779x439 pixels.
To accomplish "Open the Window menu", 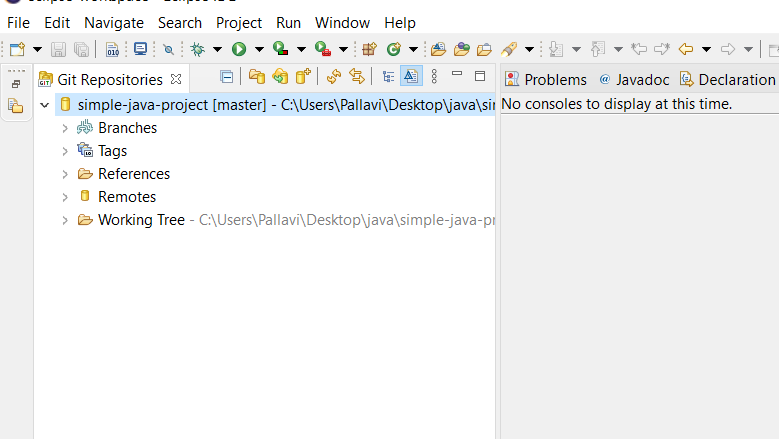I will pos(342,23).
